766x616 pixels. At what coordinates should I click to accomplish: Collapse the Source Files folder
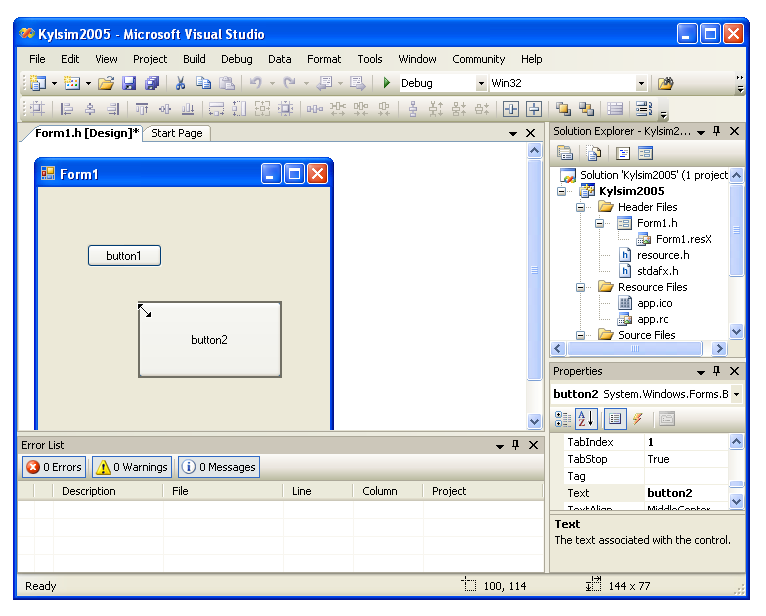point(580,335)
